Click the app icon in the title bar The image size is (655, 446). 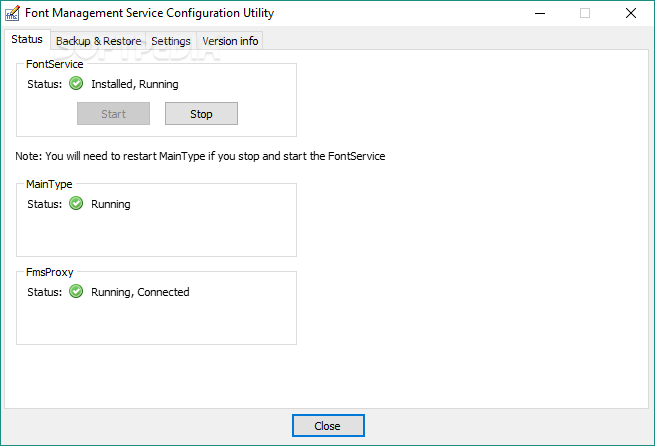coord(12,13)
